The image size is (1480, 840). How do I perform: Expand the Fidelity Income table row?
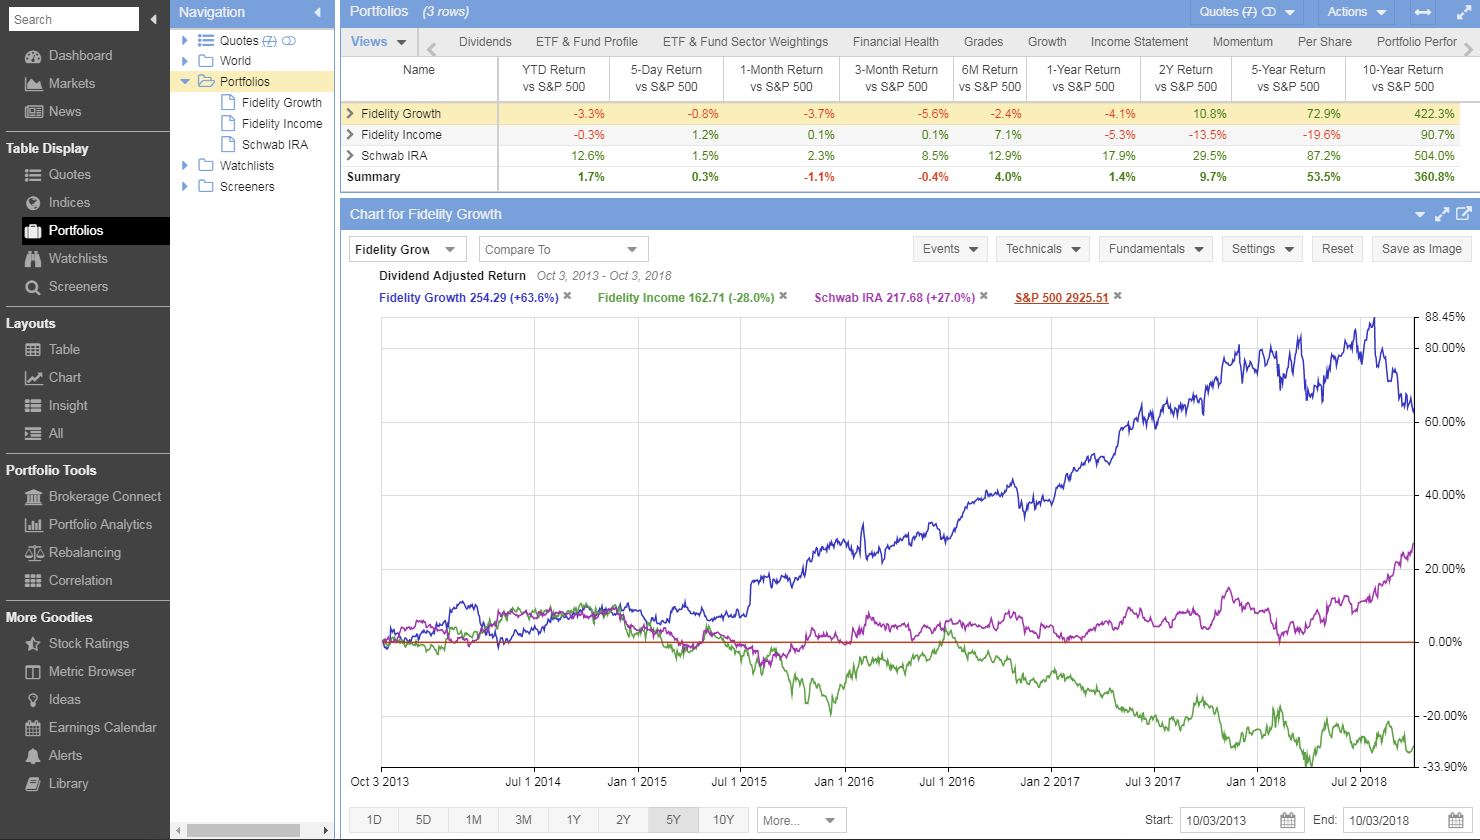pos(350,135)
